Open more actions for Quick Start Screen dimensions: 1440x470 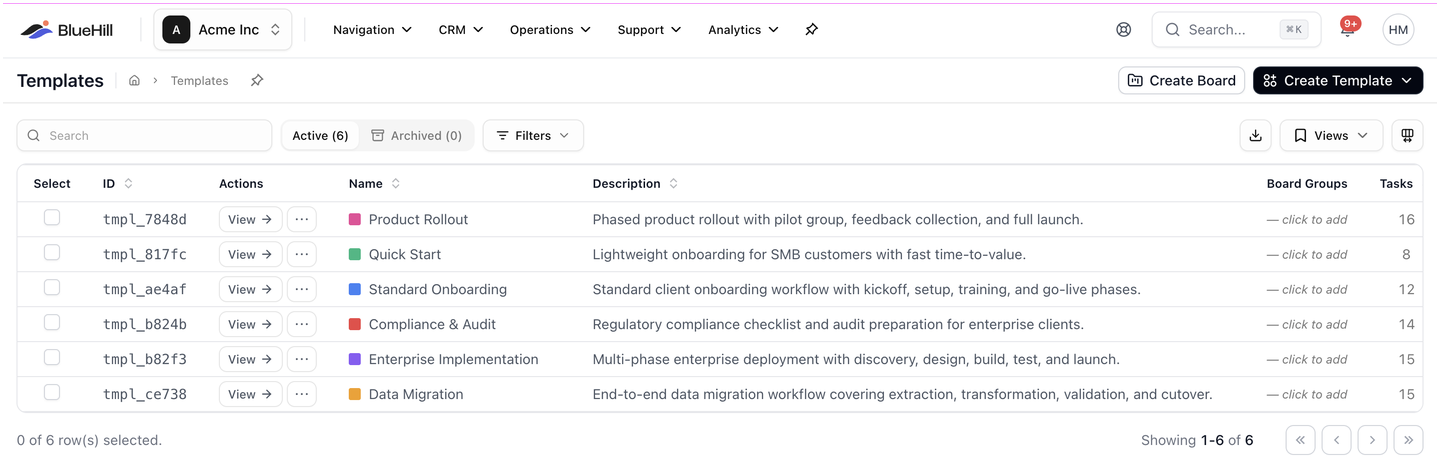(302, 255)
